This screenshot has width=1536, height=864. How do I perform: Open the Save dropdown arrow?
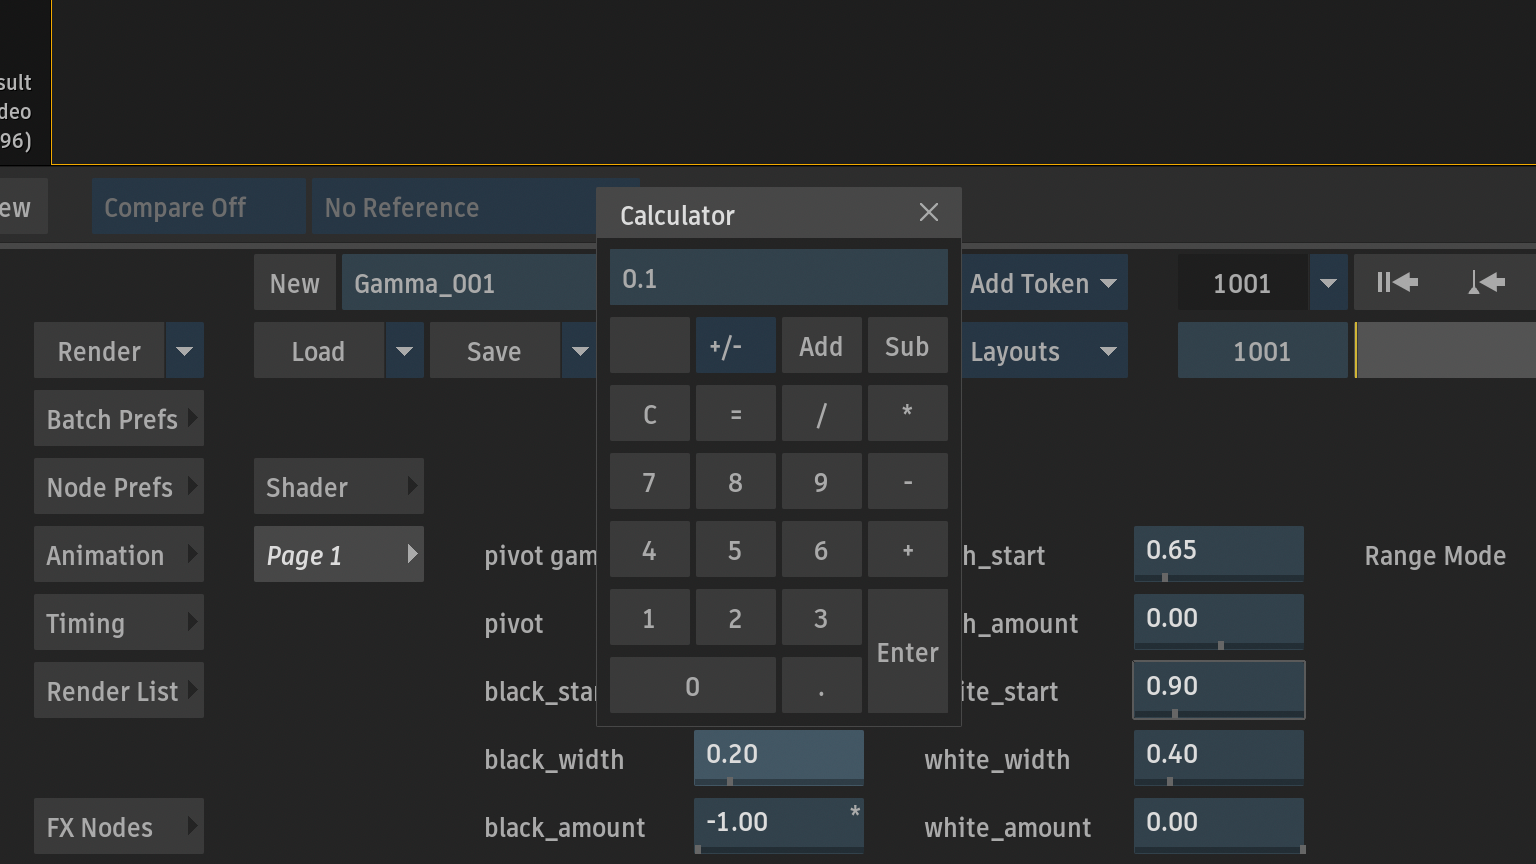[581, 351]
